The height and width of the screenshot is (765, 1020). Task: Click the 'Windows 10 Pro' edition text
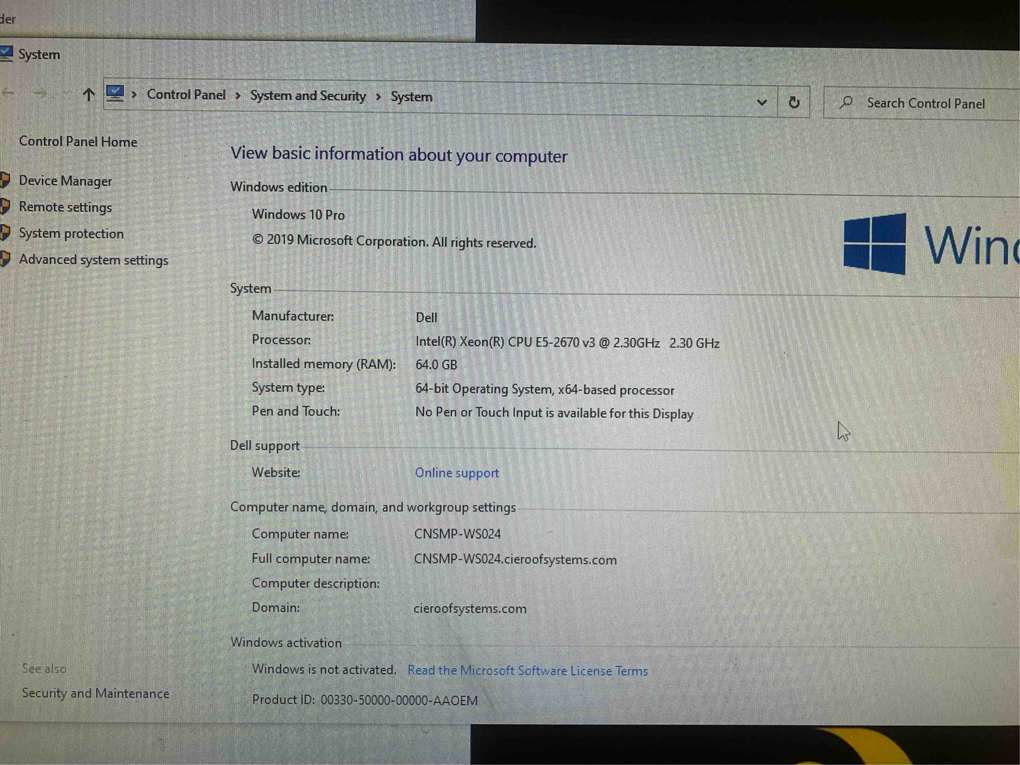(298, 215)
